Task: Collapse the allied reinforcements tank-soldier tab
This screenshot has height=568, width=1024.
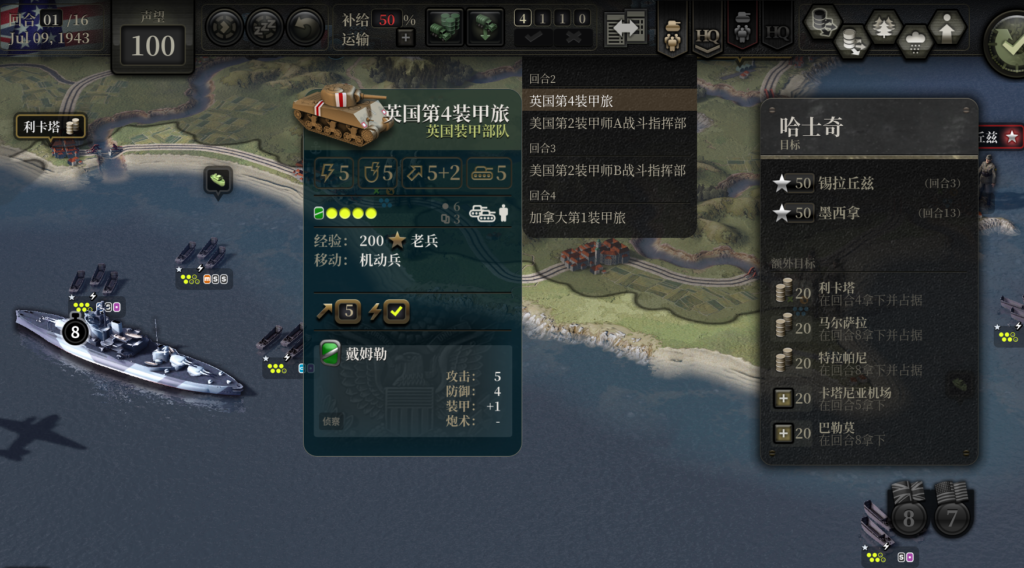Action: coord(673,31)
